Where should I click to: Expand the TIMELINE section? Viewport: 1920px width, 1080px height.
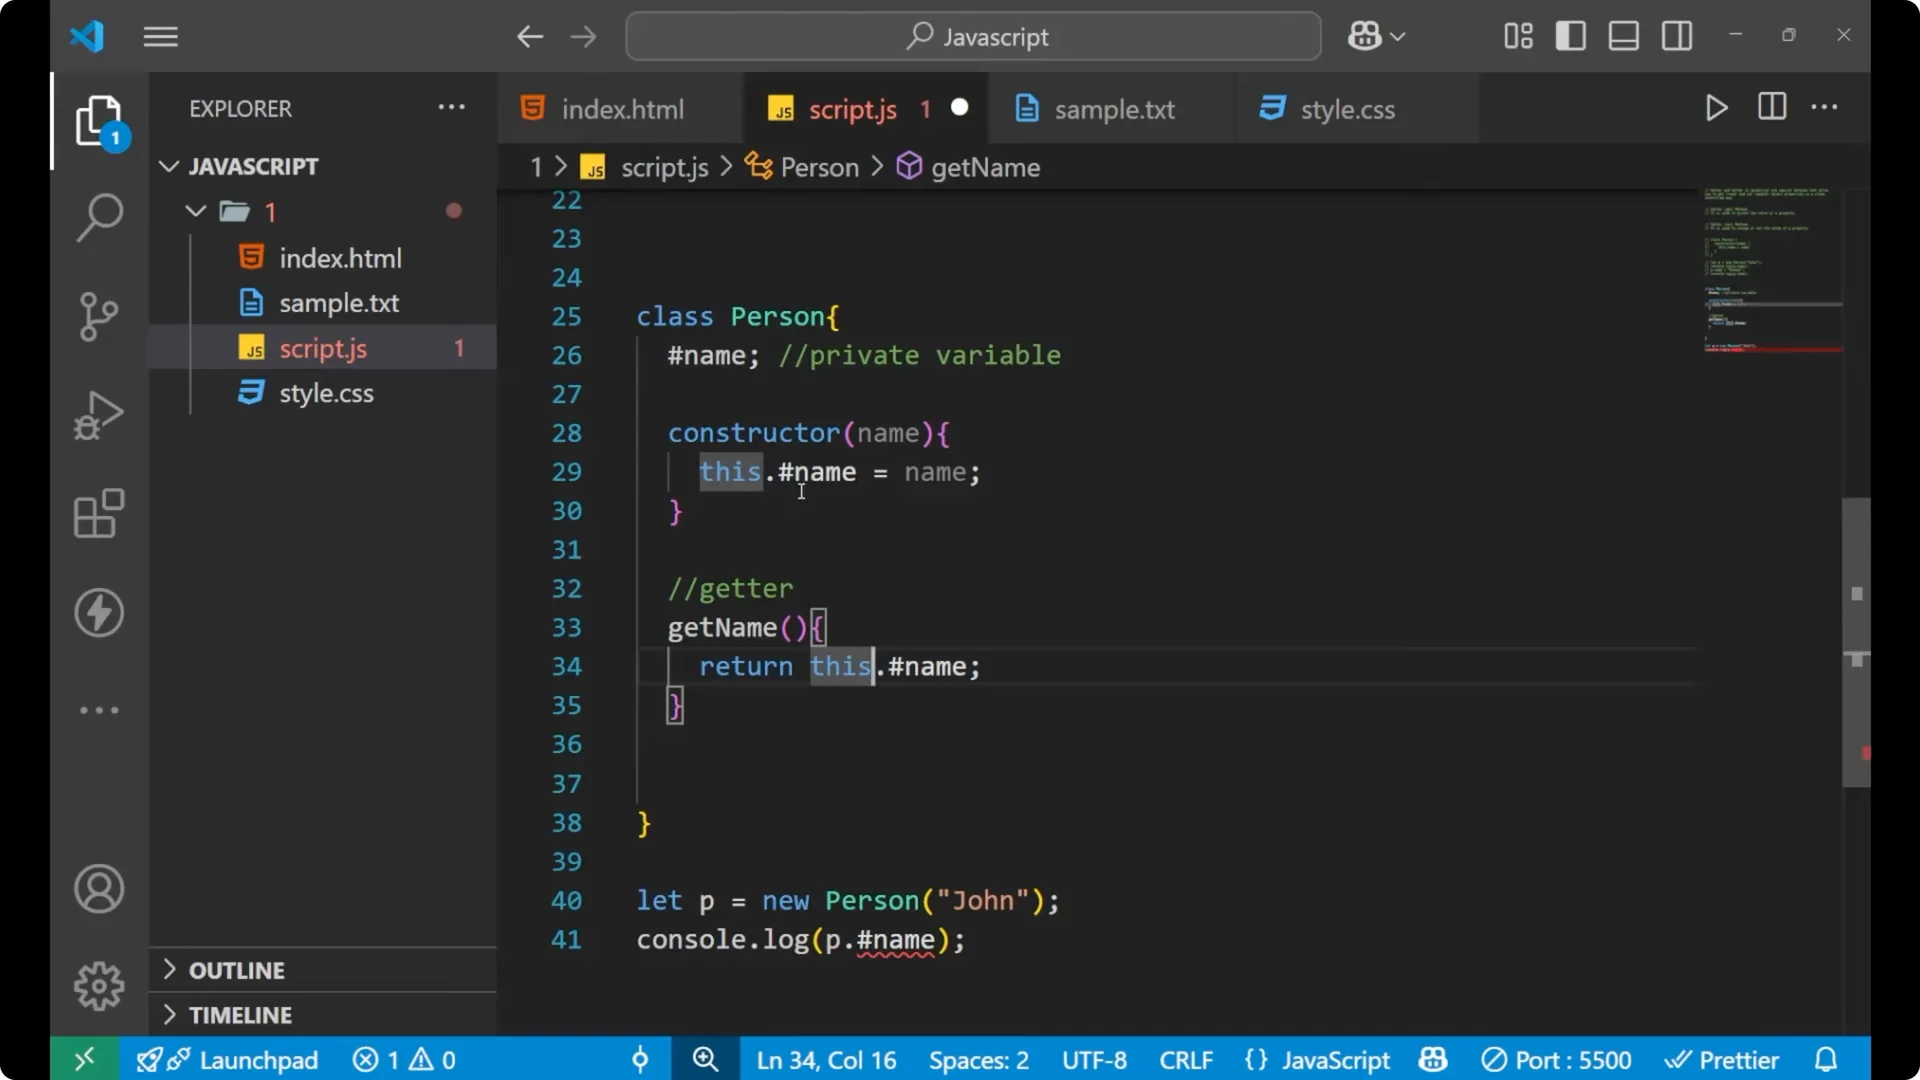pos(242,1014)
